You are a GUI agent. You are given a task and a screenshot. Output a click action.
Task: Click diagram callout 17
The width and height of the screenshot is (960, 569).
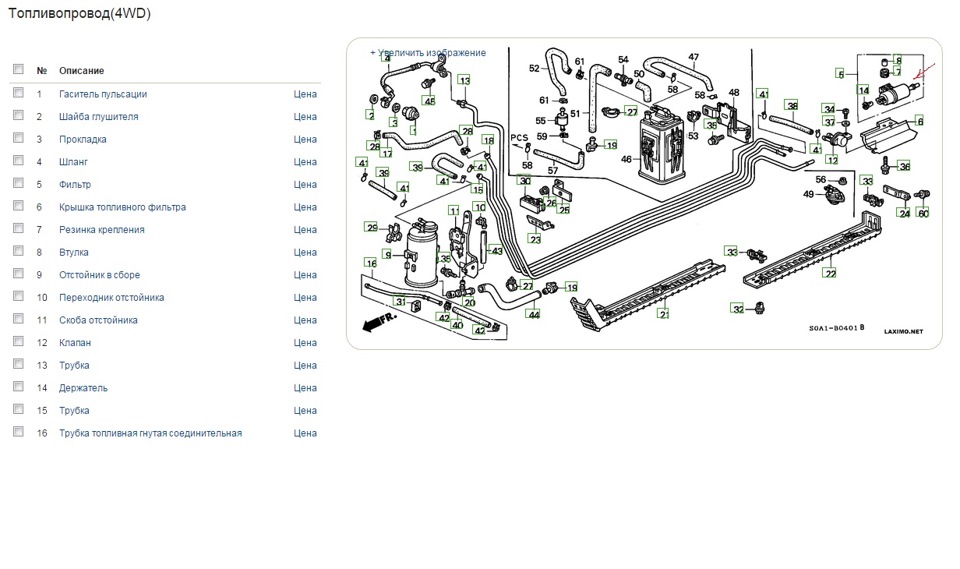pos(387,153)
